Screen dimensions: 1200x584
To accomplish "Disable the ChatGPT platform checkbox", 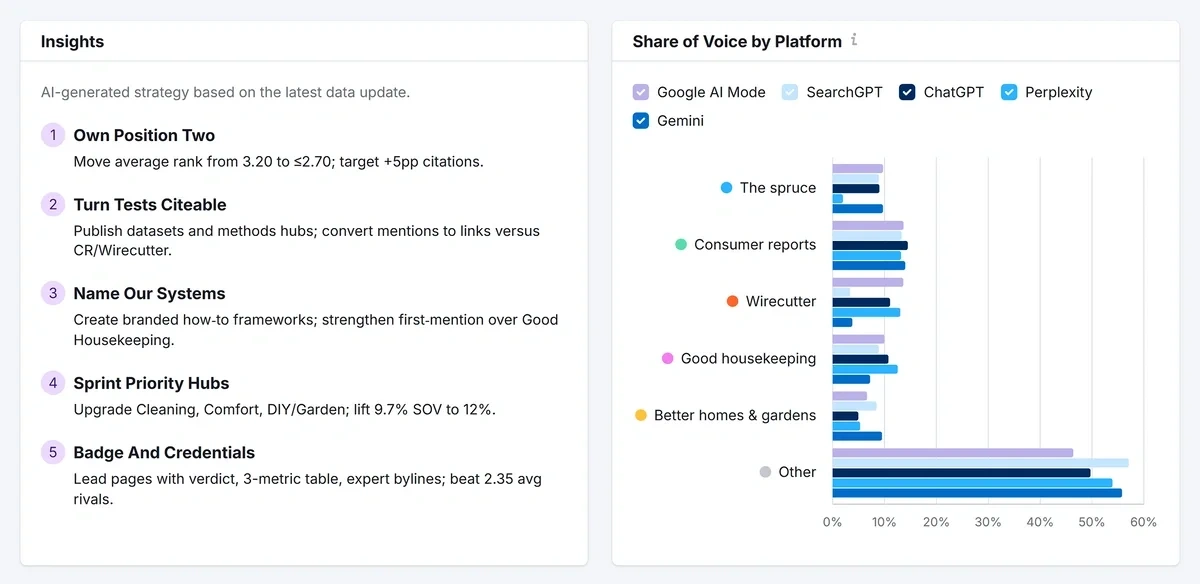I will click(907, 92).
